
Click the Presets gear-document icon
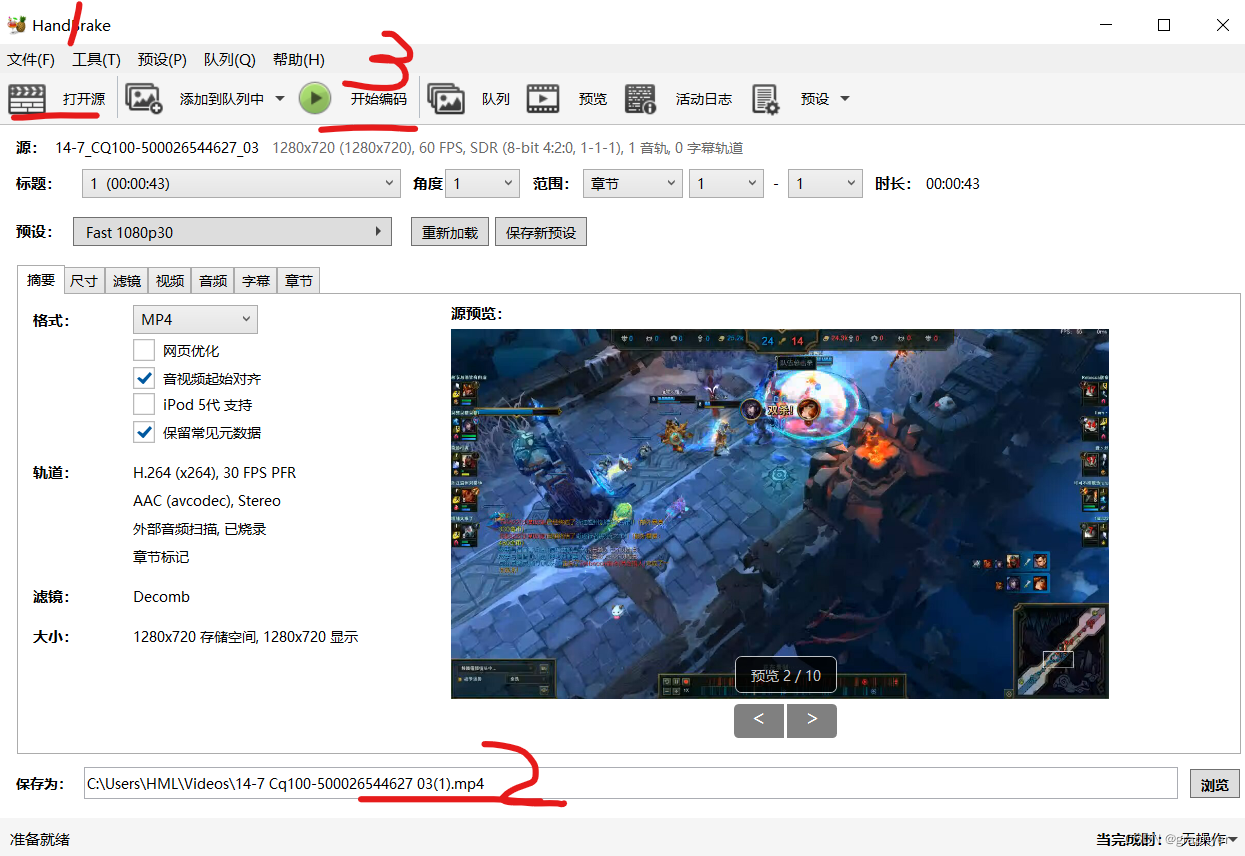pyautogui.click(x=766, y=99)
